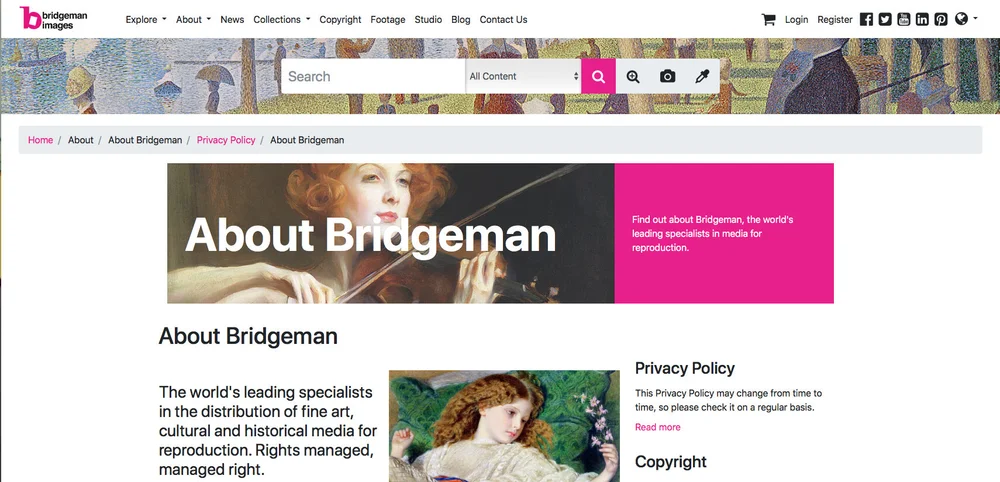Click the Login link
This screenshot has width=1000, height=482.
coord(796,20)
